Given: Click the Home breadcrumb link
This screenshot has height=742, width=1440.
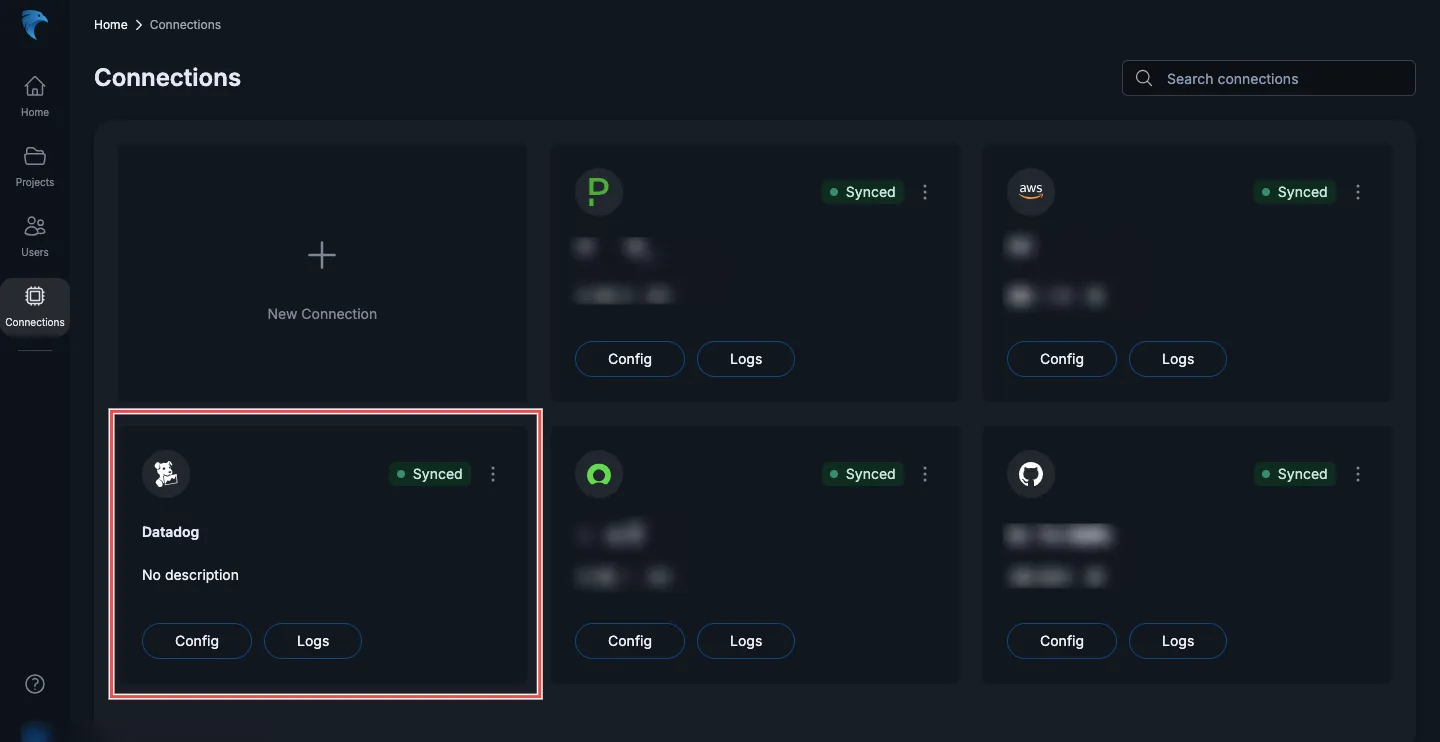Looking at the screenshot, I should coord(111,25).
